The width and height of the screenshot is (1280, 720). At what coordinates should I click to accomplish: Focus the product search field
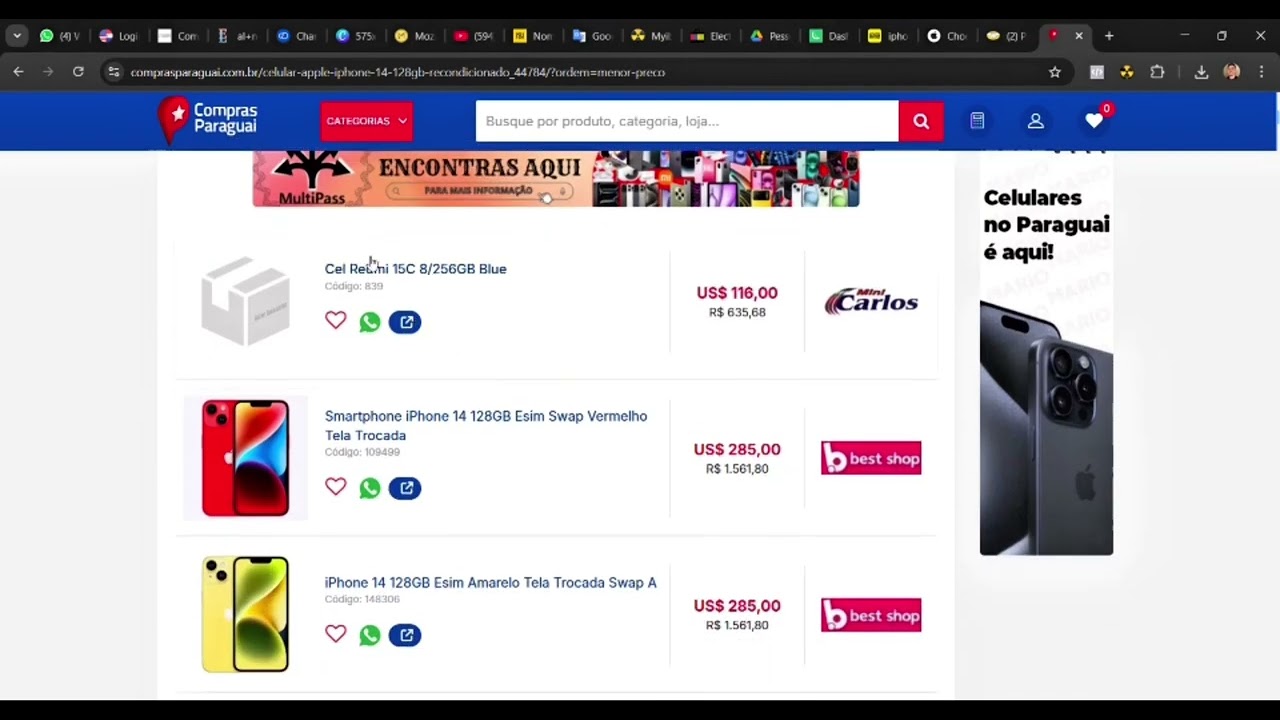coord(687,121)
